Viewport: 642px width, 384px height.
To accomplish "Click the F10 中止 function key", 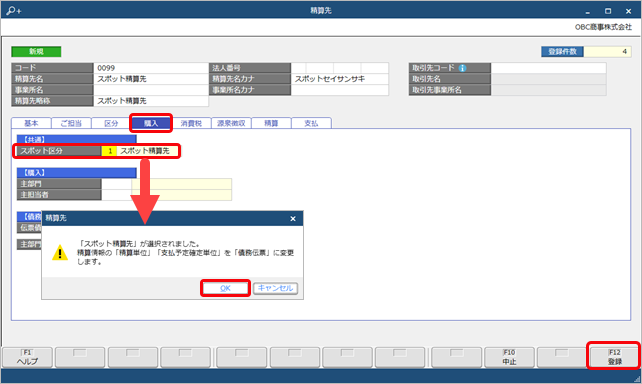I will pyautogui.click(x=509, y=357).
